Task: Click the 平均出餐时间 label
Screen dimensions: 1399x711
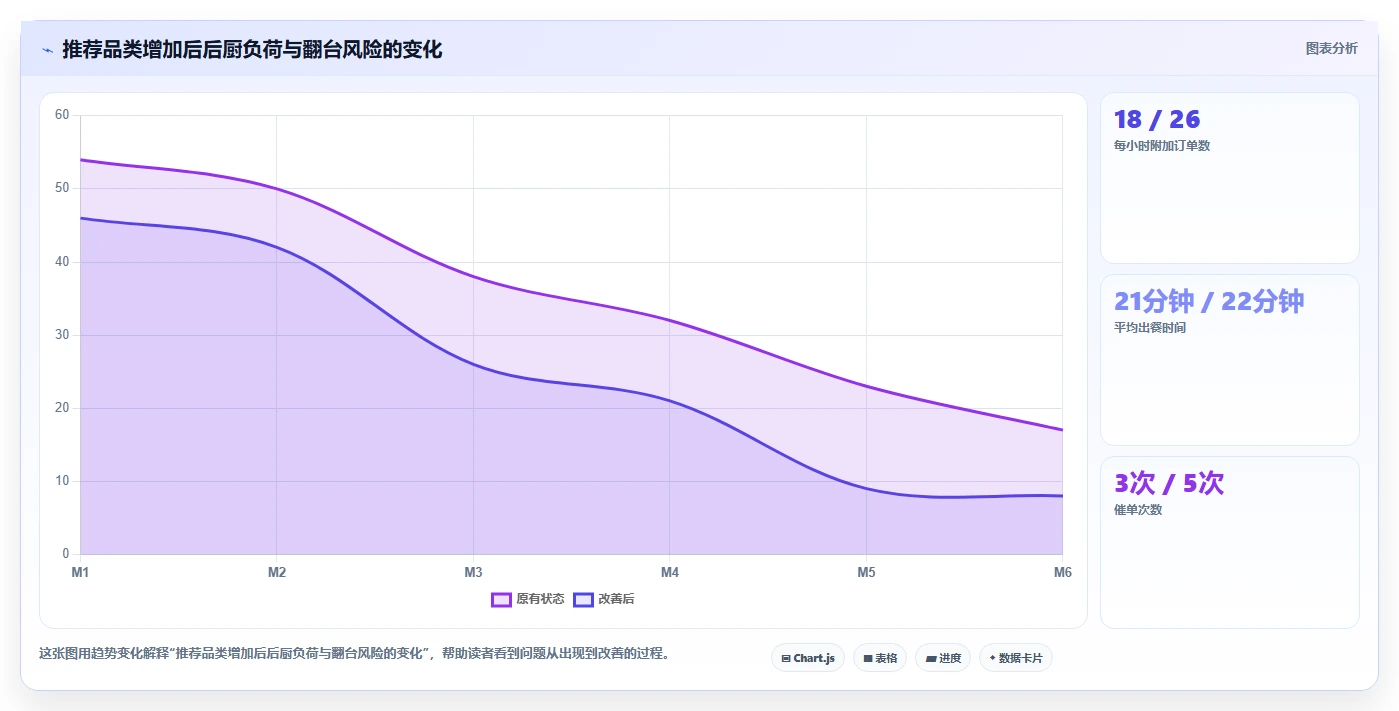Action: tap(1150, 328)
